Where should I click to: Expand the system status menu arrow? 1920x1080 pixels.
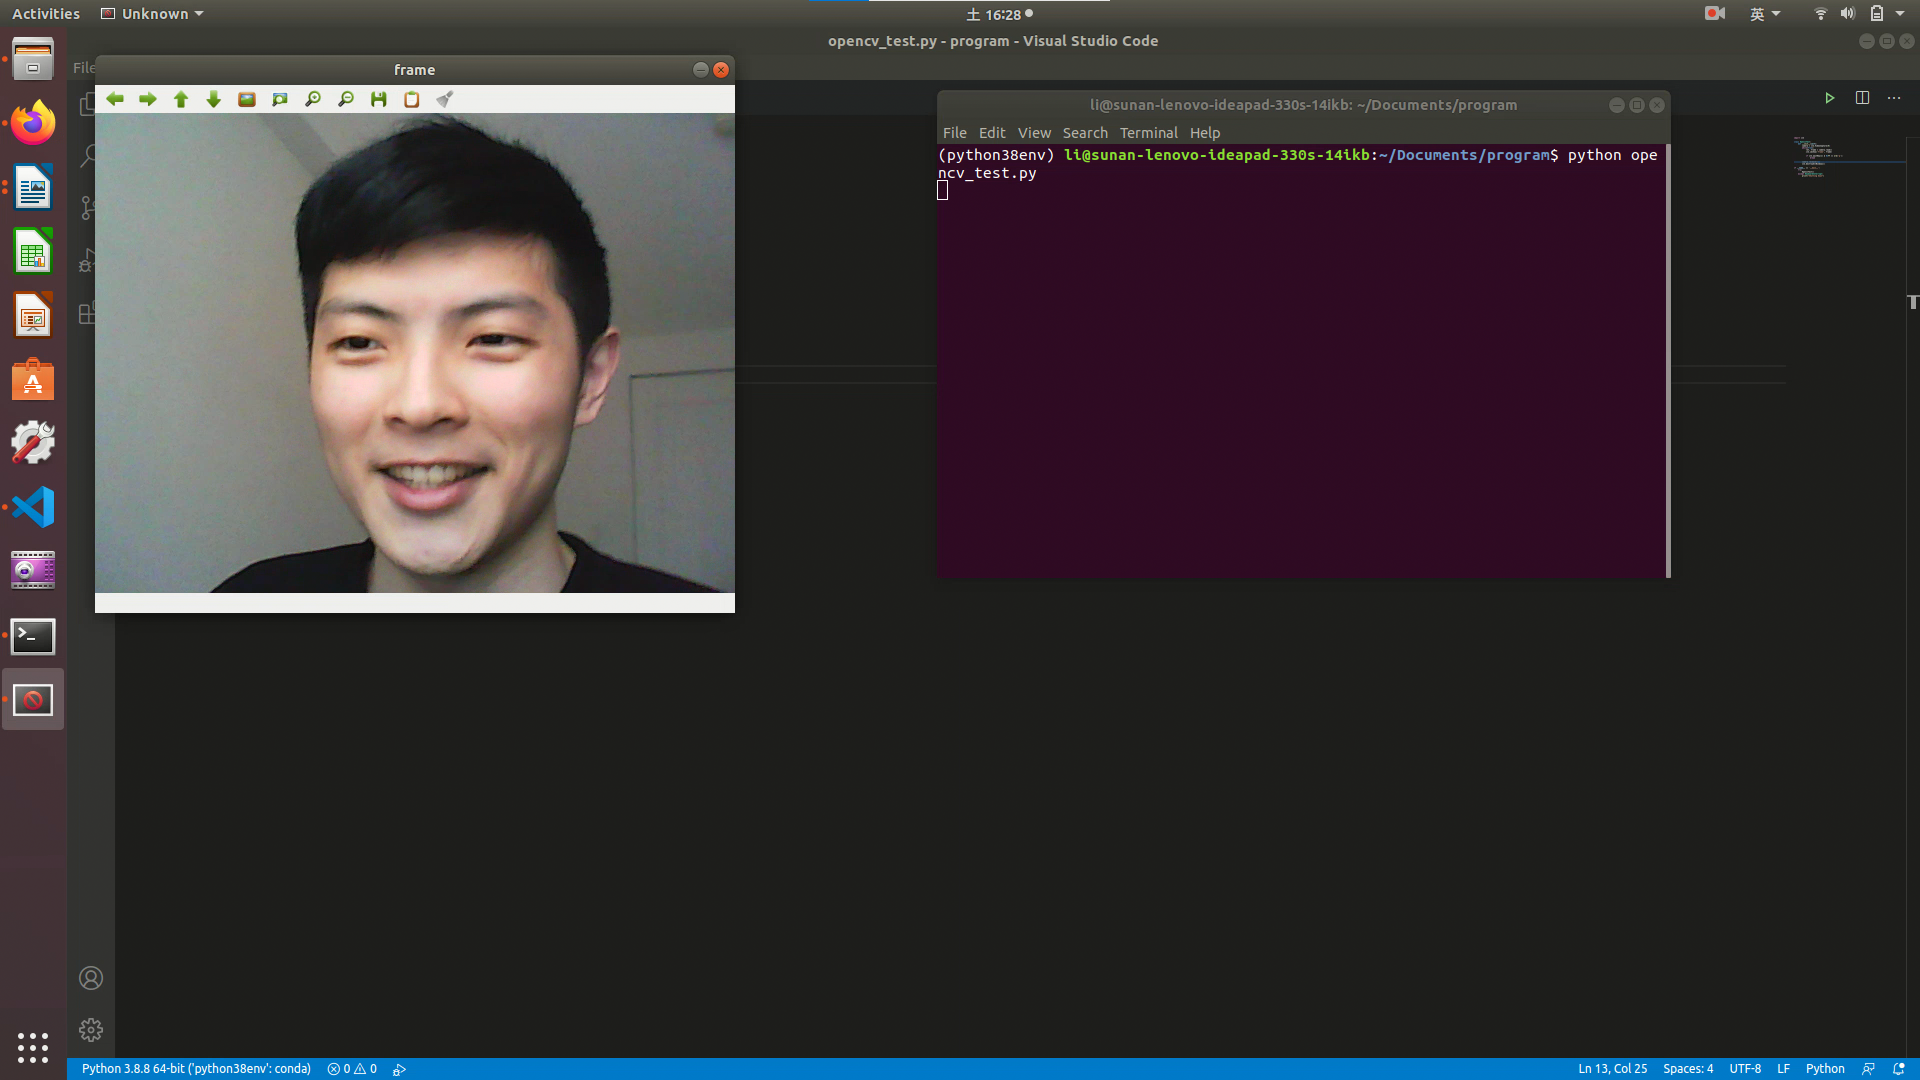pyautogui.click(x=1900, y=14)
